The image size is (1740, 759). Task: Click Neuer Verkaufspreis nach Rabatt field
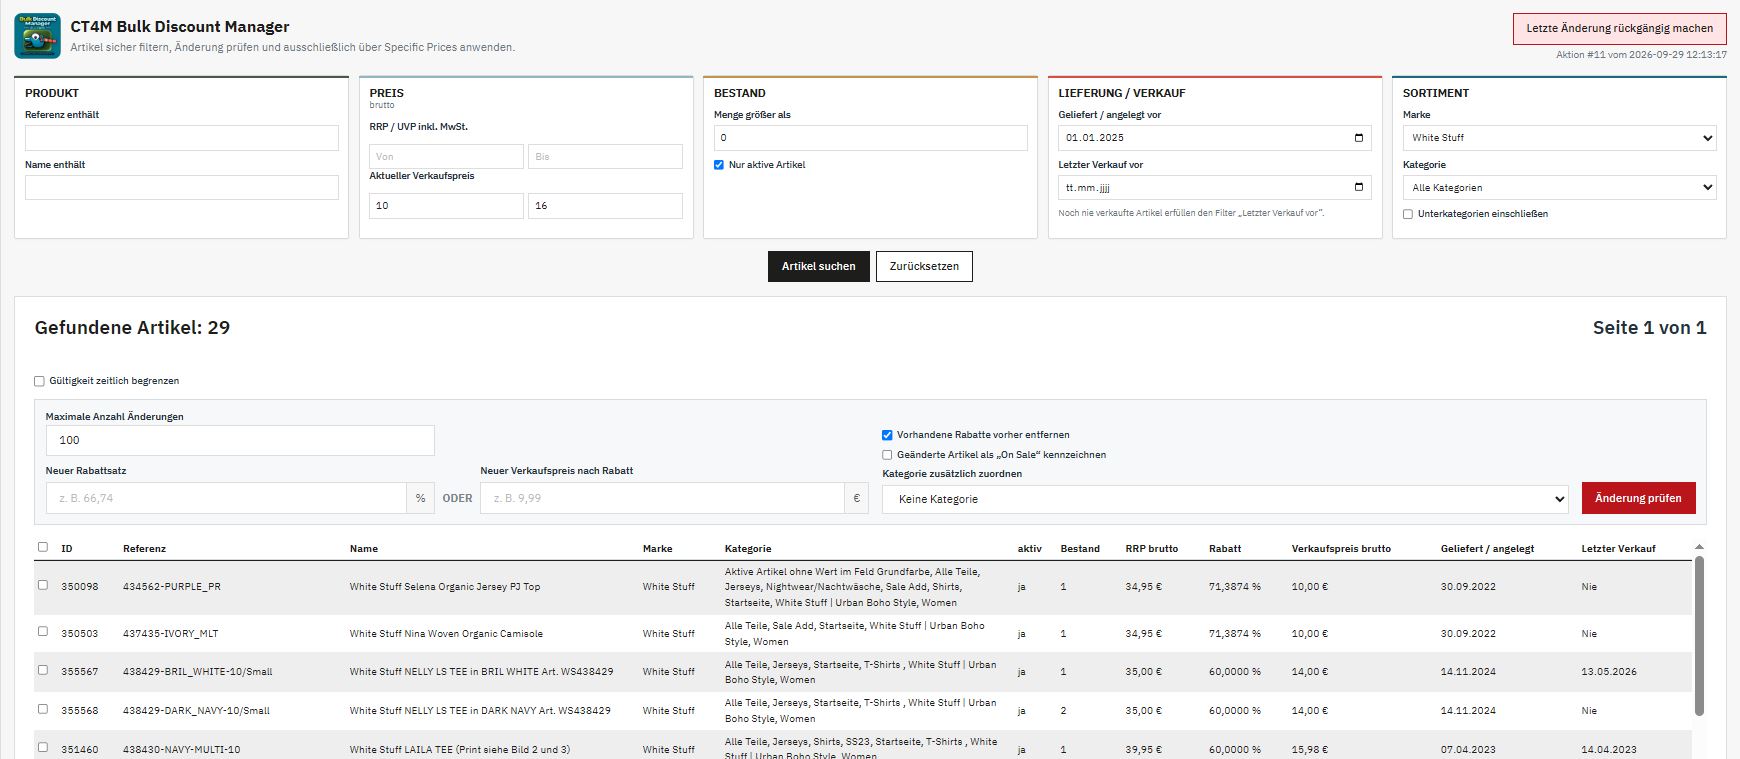(x=662, y=498)
